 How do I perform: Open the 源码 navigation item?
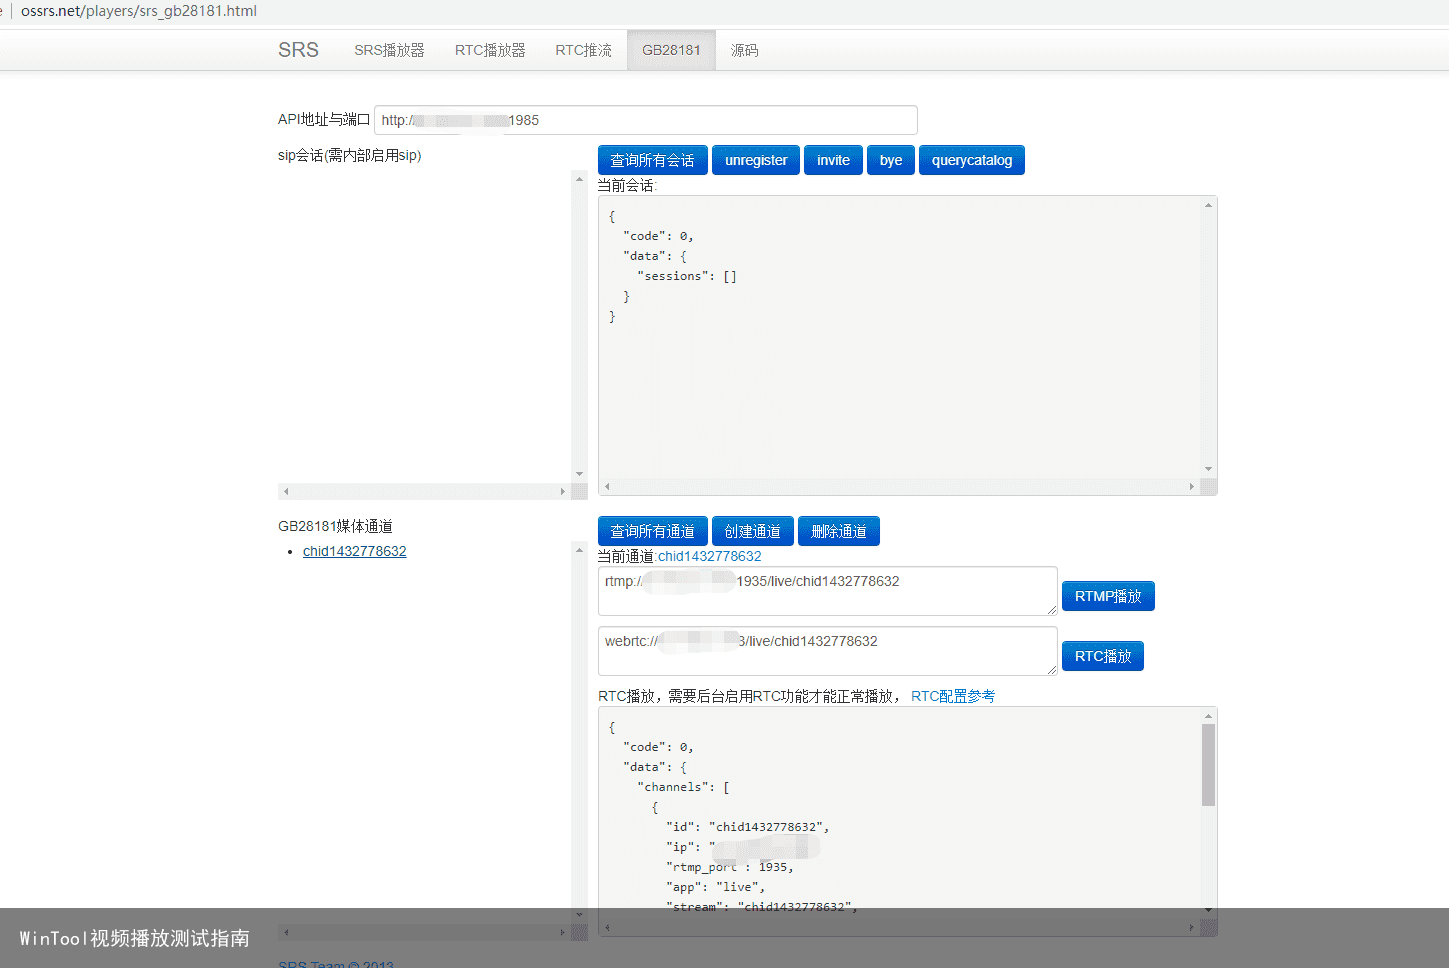pos(744,50)
